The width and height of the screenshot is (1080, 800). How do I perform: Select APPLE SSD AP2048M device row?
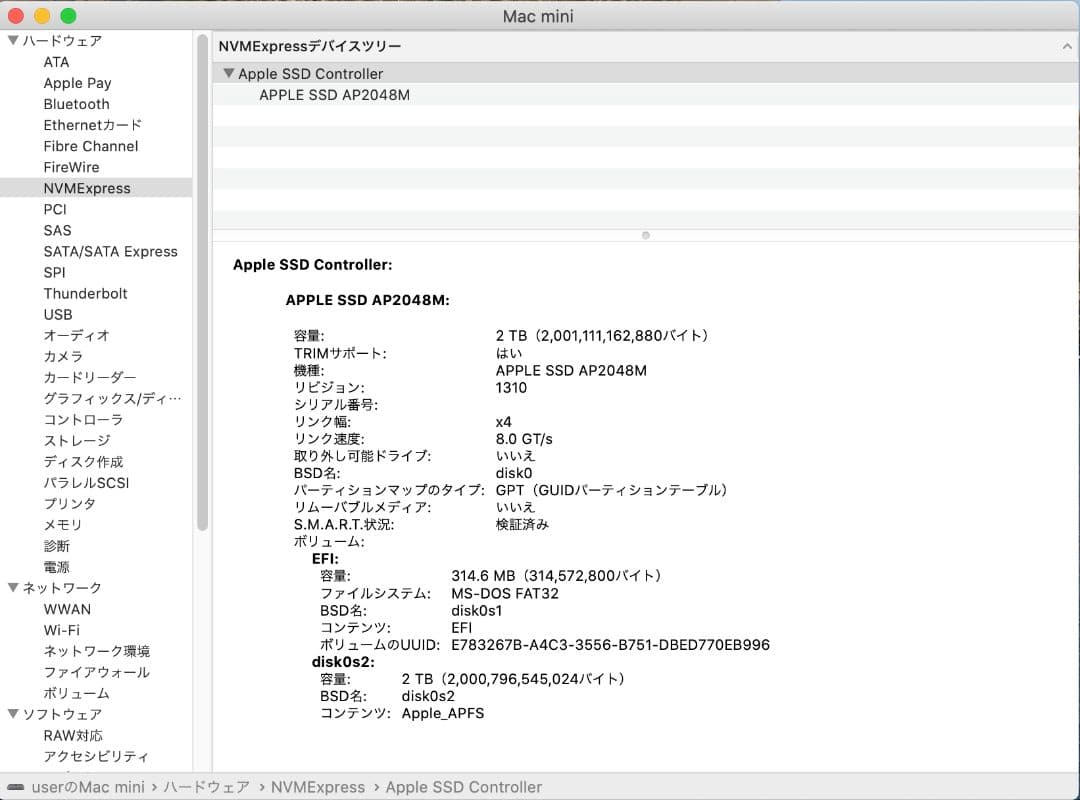(645, 95)
